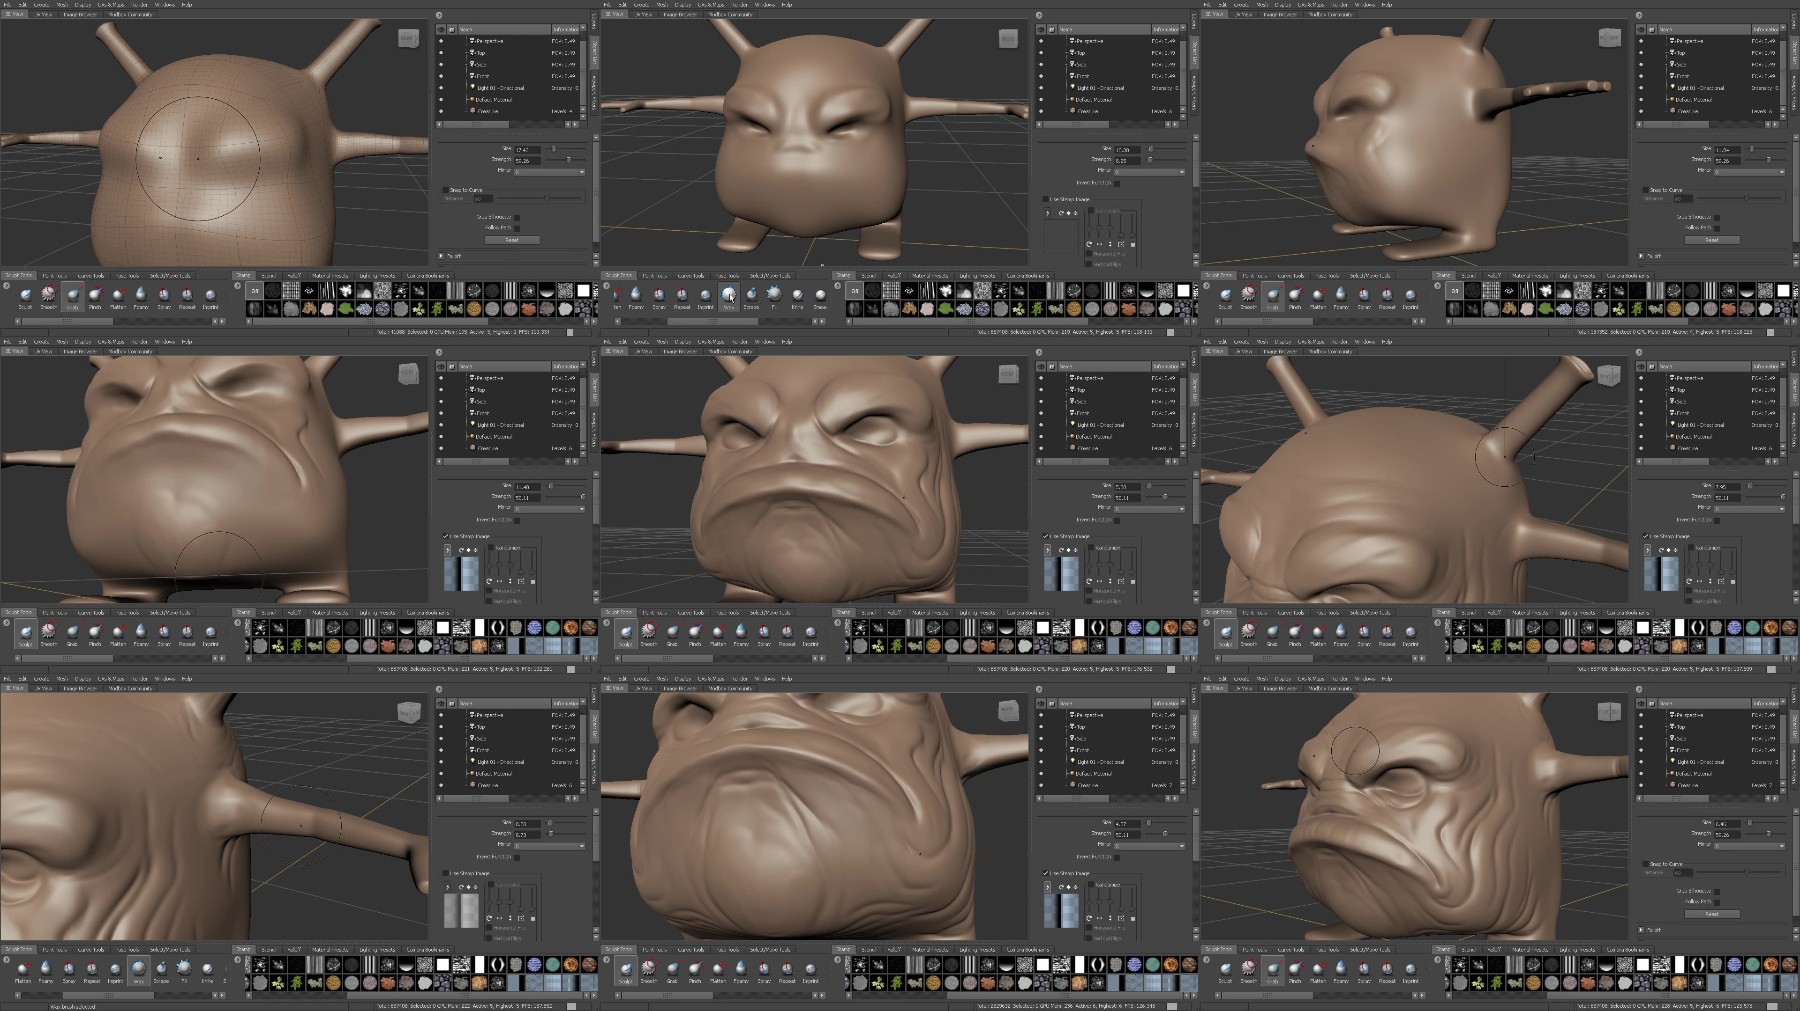1800x1011 pixels.
Task: Click the Reset button in the bottom-right frame
Action: [x=1712, y=914]
